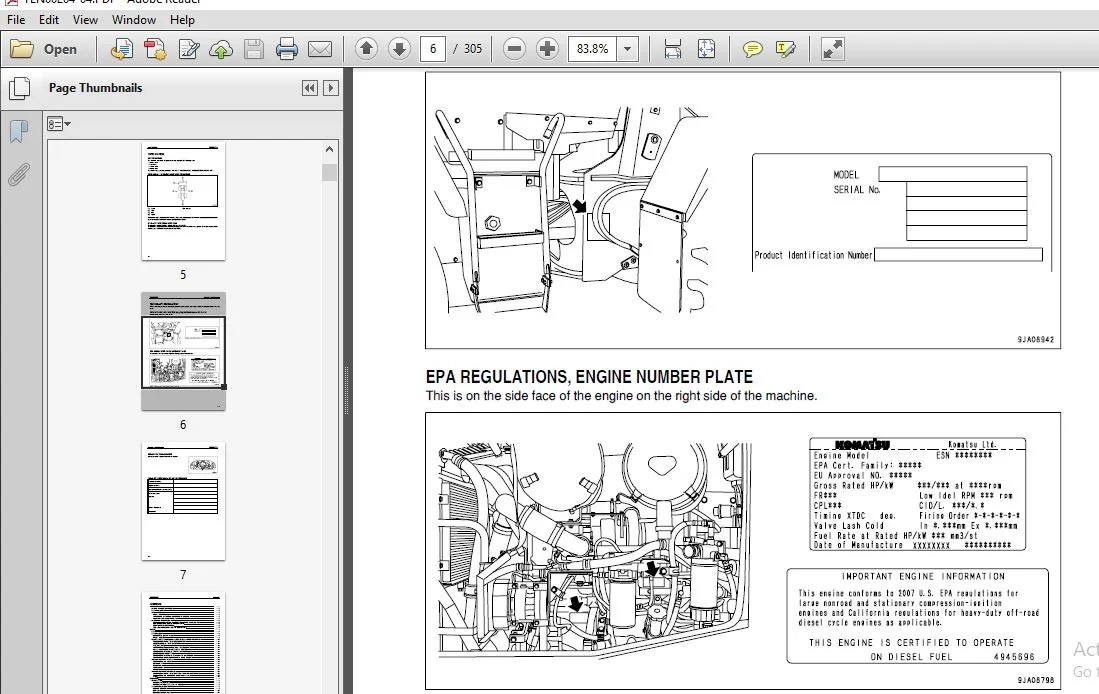Zoom in with plus button
This screenshot has width=1099, height=694.
click(547, 48)
